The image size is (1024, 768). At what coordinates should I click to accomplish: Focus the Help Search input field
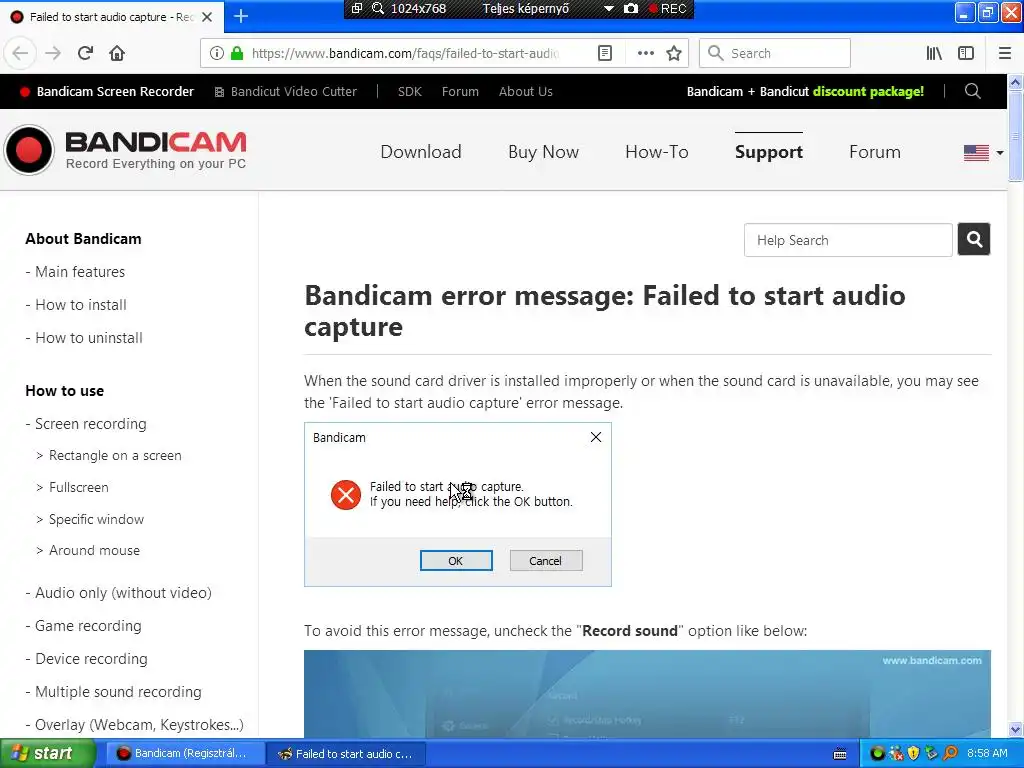tap(848, 240)
